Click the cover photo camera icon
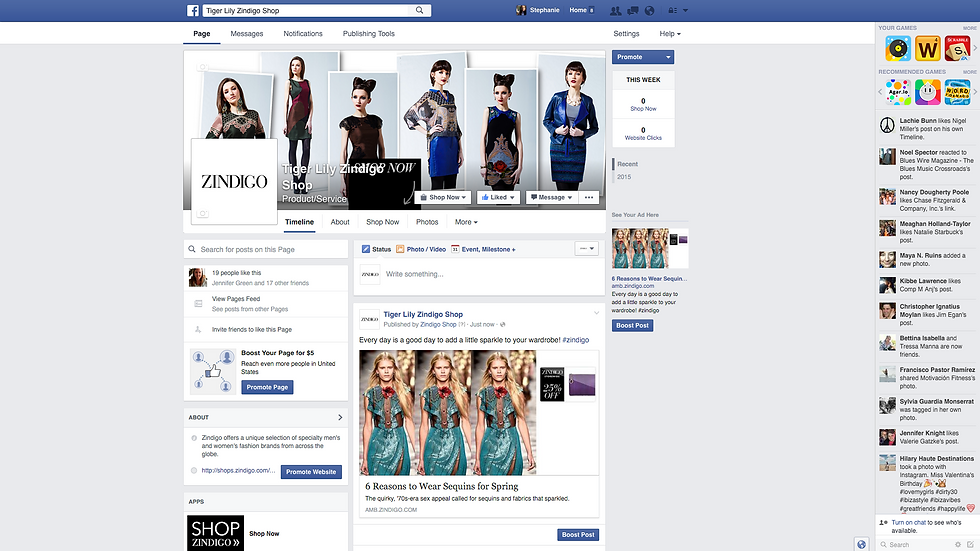980x551 pixels. coord(202,67)
